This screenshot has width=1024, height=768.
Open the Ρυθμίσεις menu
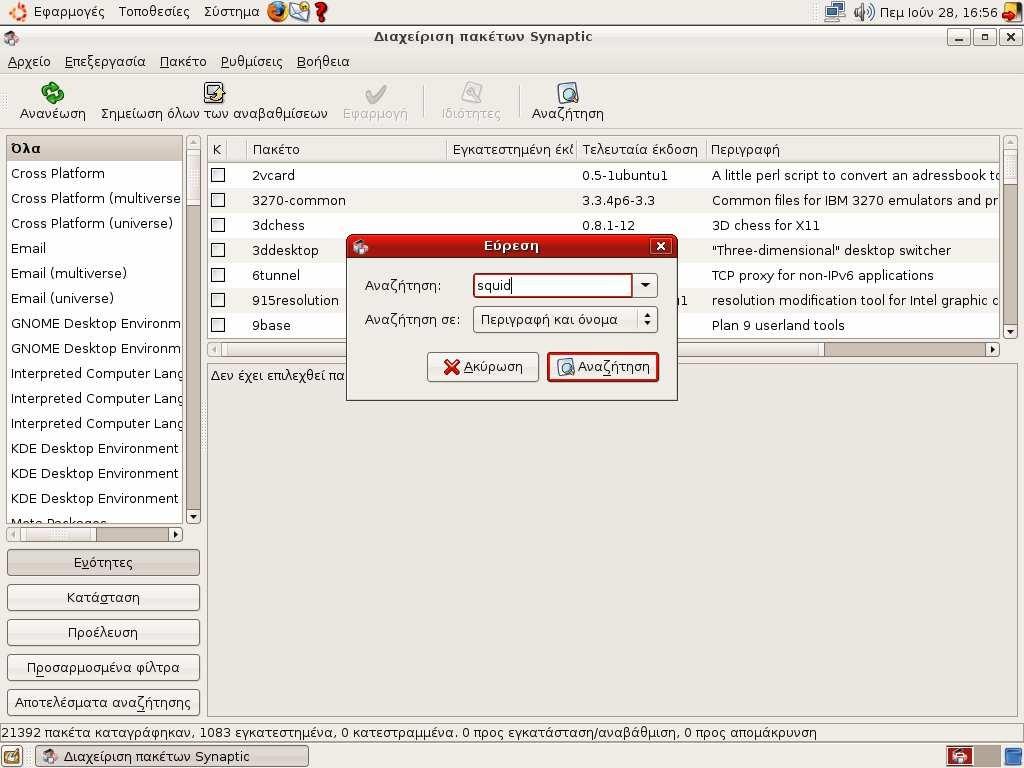251,61
